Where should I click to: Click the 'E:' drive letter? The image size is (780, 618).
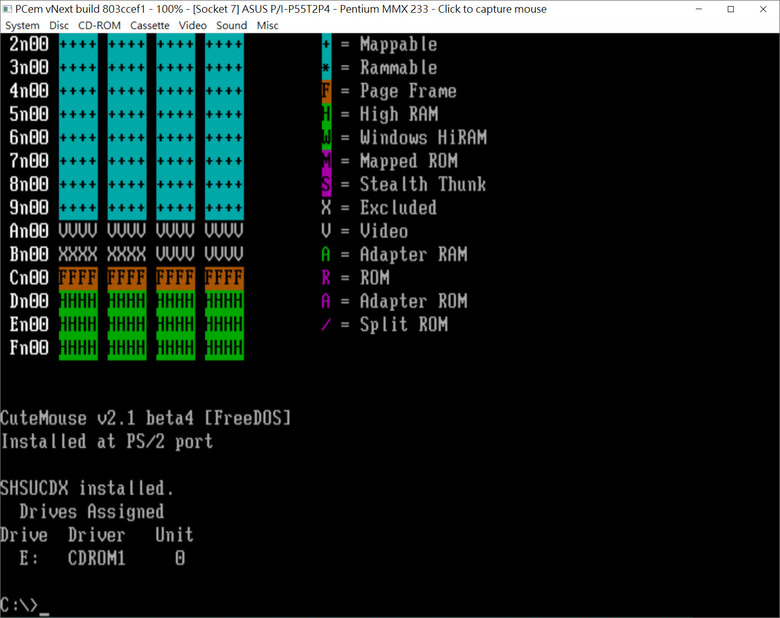coord(29,559)
